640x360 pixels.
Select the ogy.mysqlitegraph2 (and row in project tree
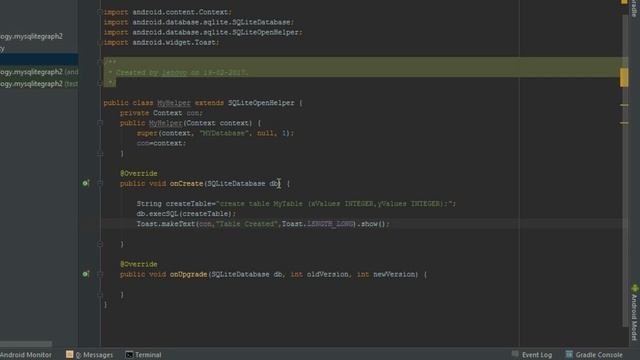pos(39,72)
